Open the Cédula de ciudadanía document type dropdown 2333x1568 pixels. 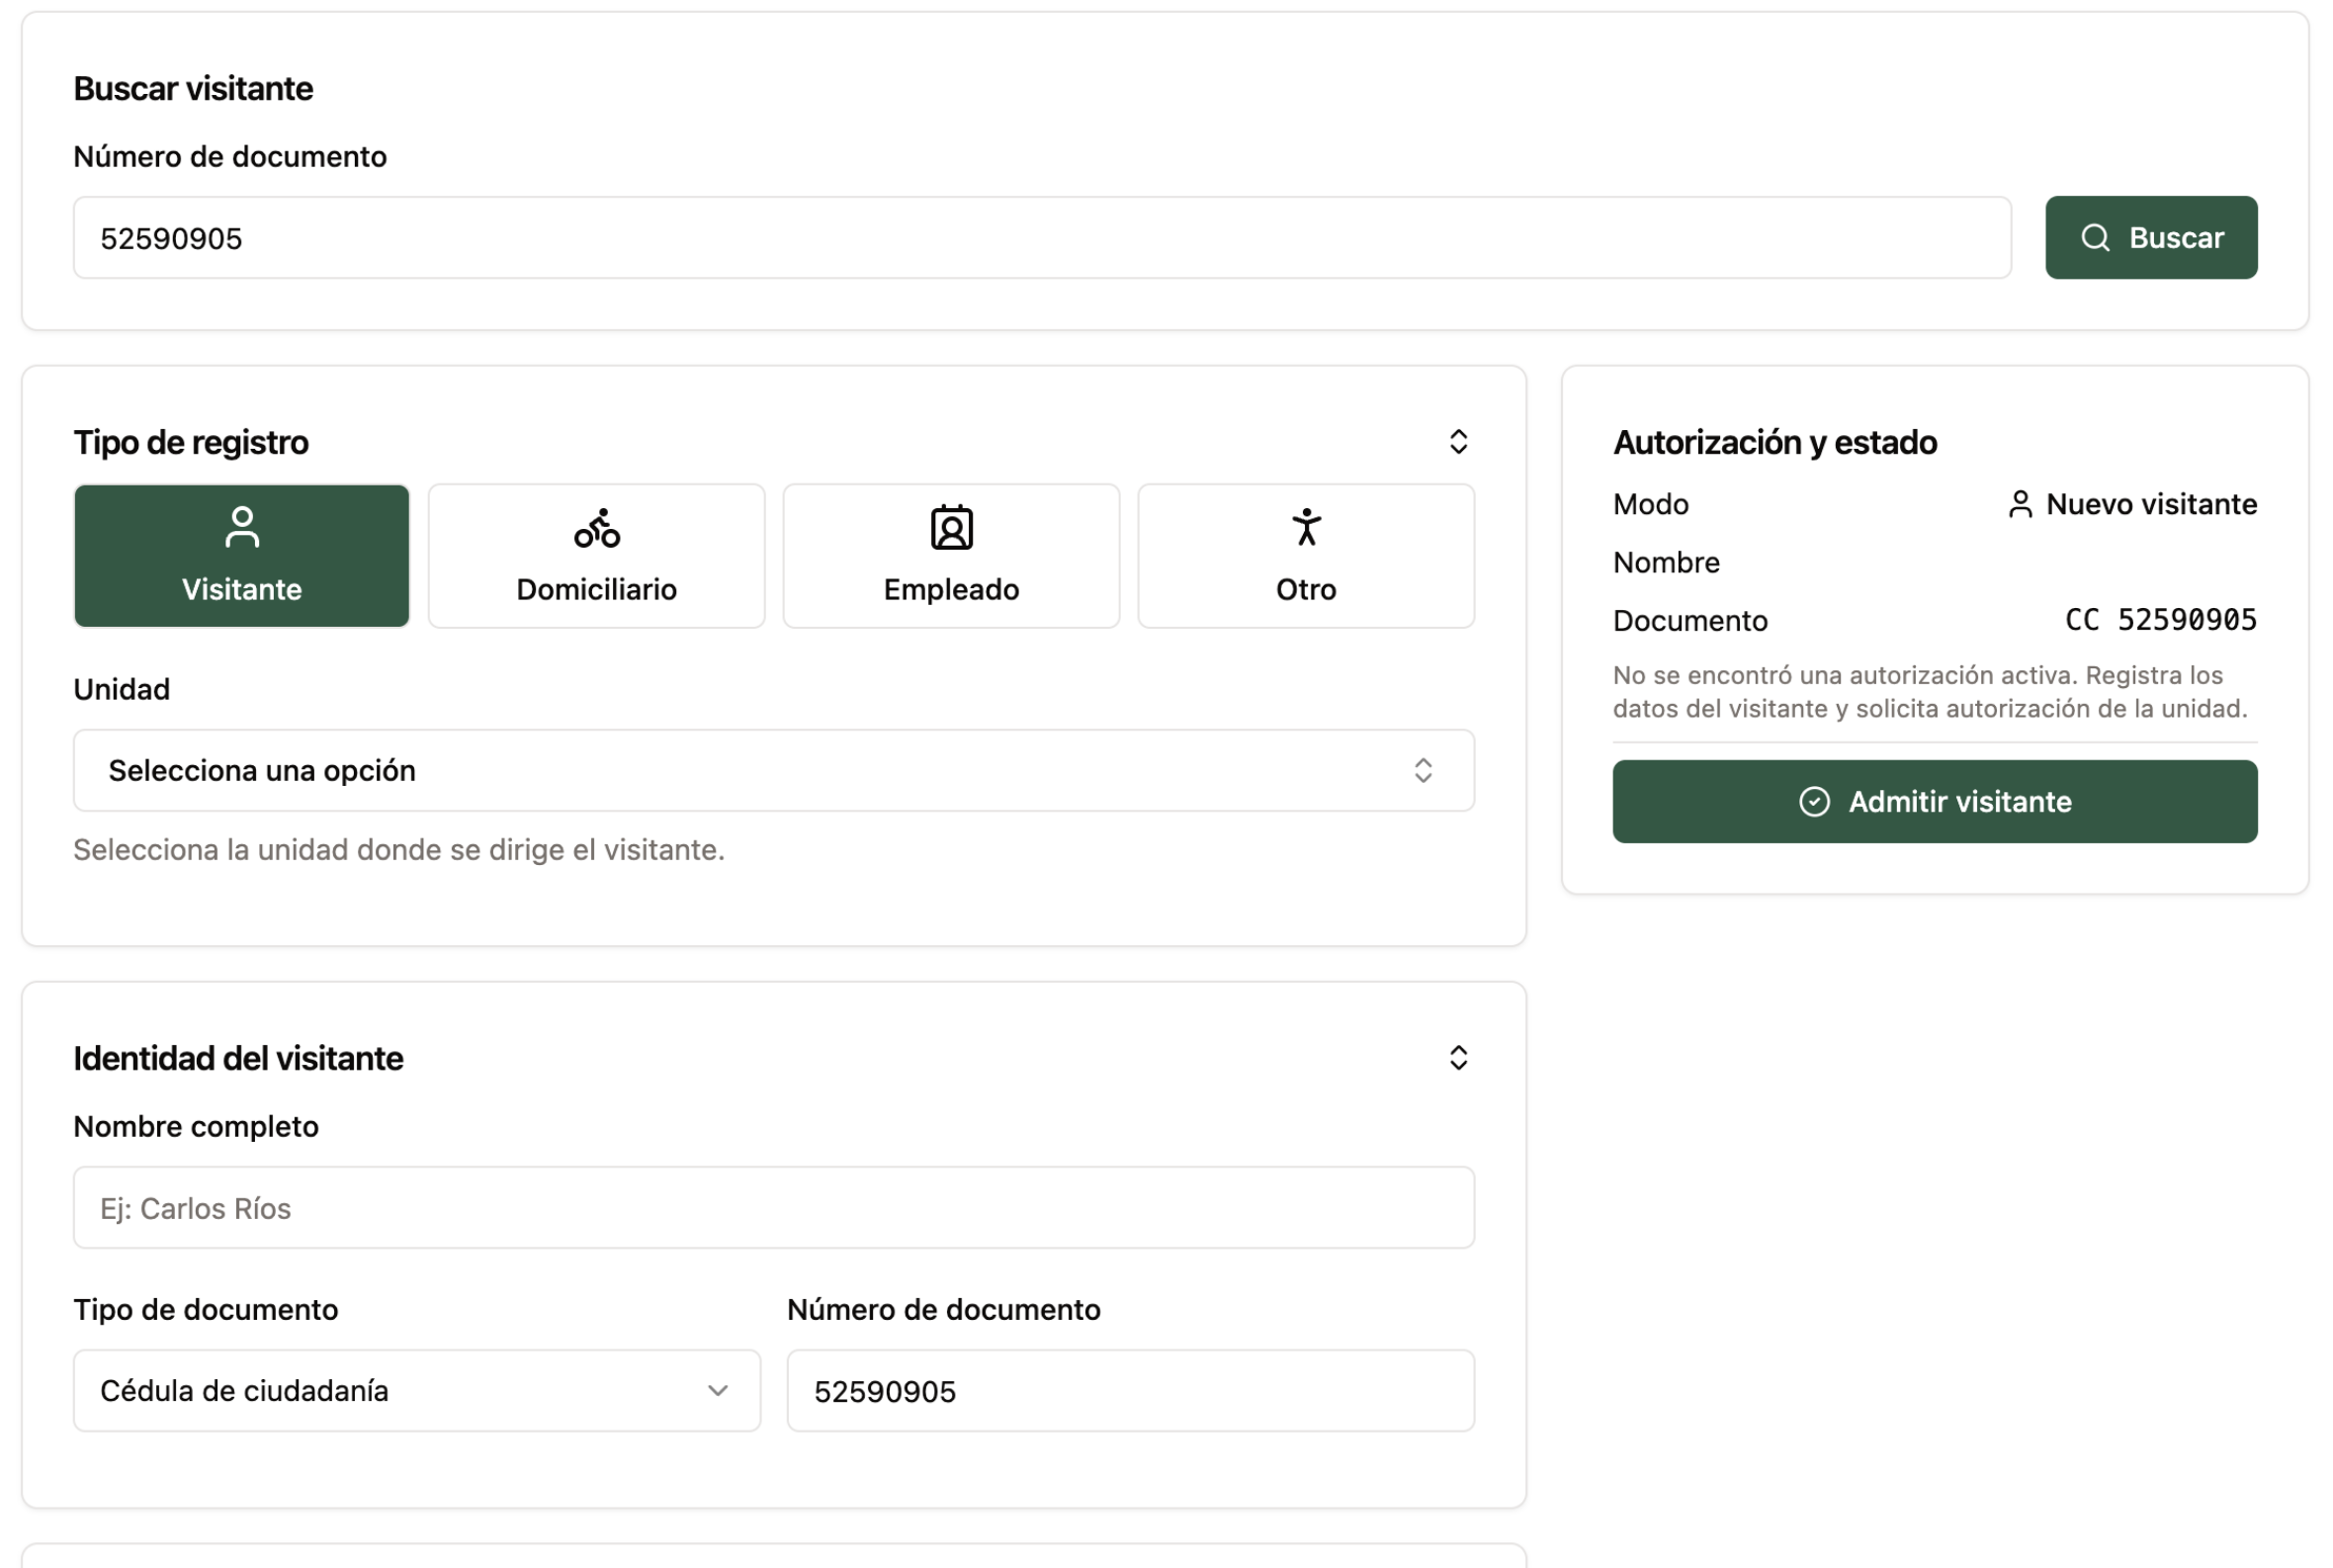[x=417, y=1390]
